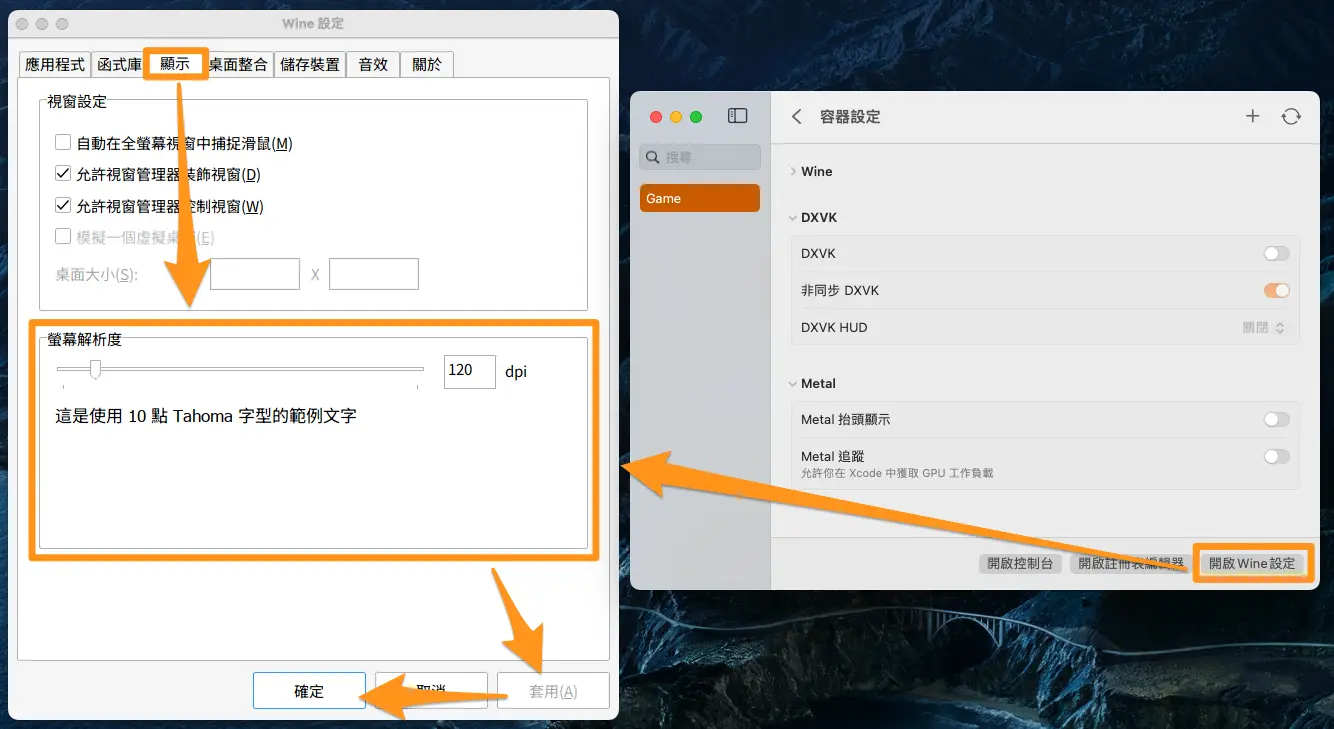Open the DXVK HUD dropdown
The height and width of the screenshot is (729, 1334).
[x=1264, y=328]
